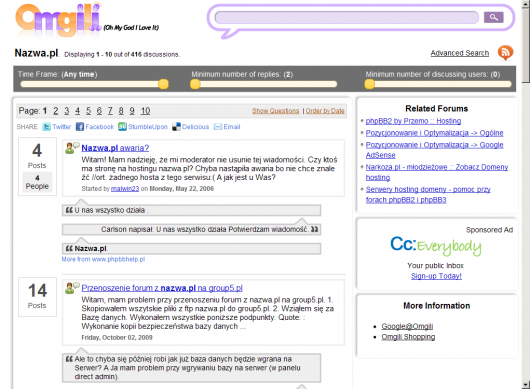This screenshot has height=389, width=530.
Task: Click Order by Date link
Action: [x=325, y=111]
